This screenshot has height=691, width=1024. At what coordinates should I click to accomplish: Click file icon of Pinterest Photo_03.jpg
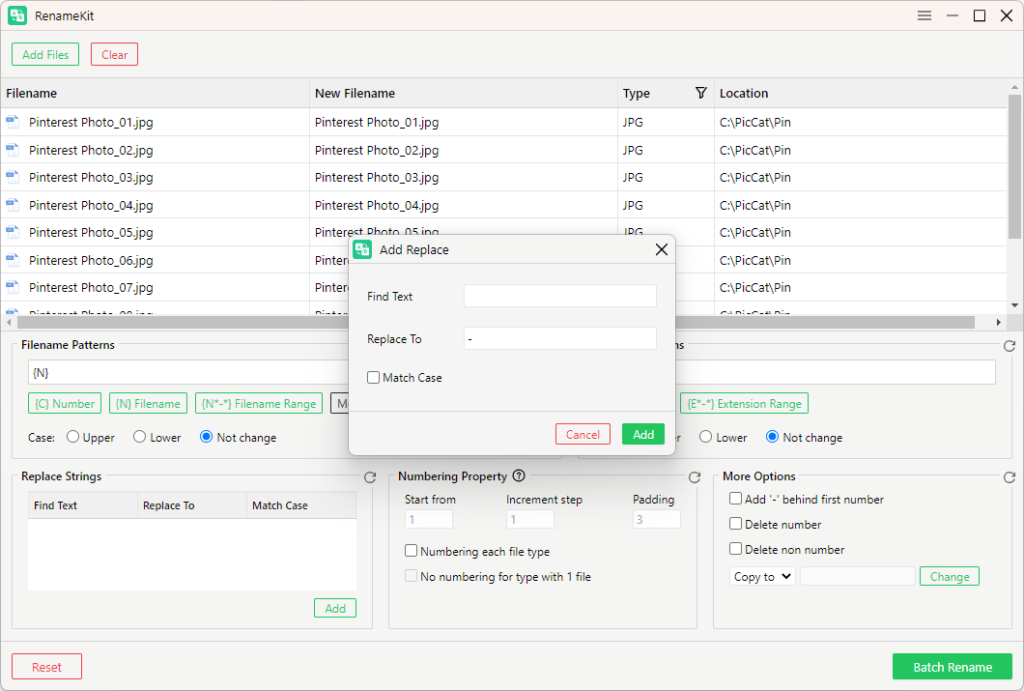pos(12,177)
